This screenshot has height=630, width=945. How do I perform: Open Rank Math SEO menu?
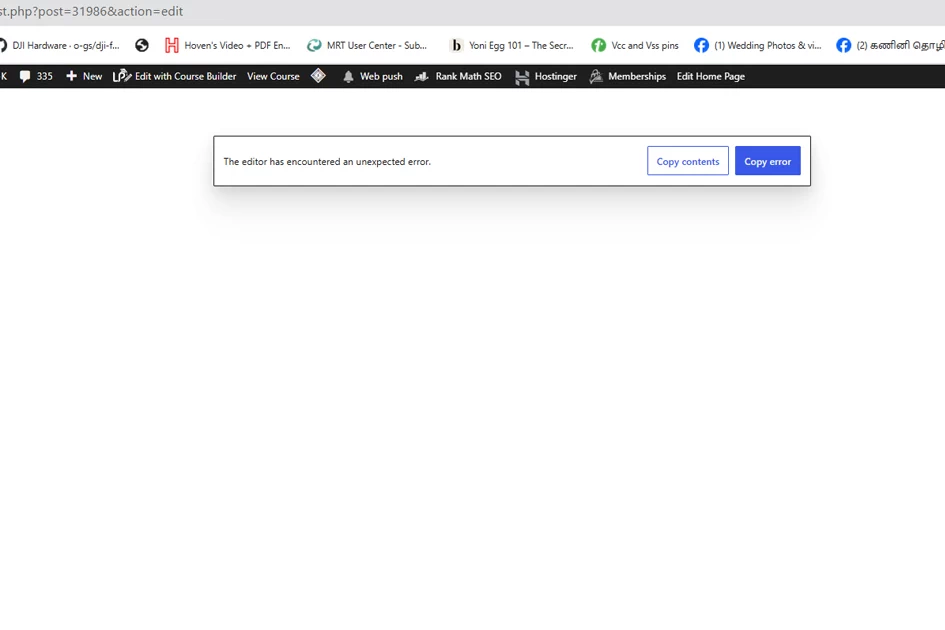point(458,77)
